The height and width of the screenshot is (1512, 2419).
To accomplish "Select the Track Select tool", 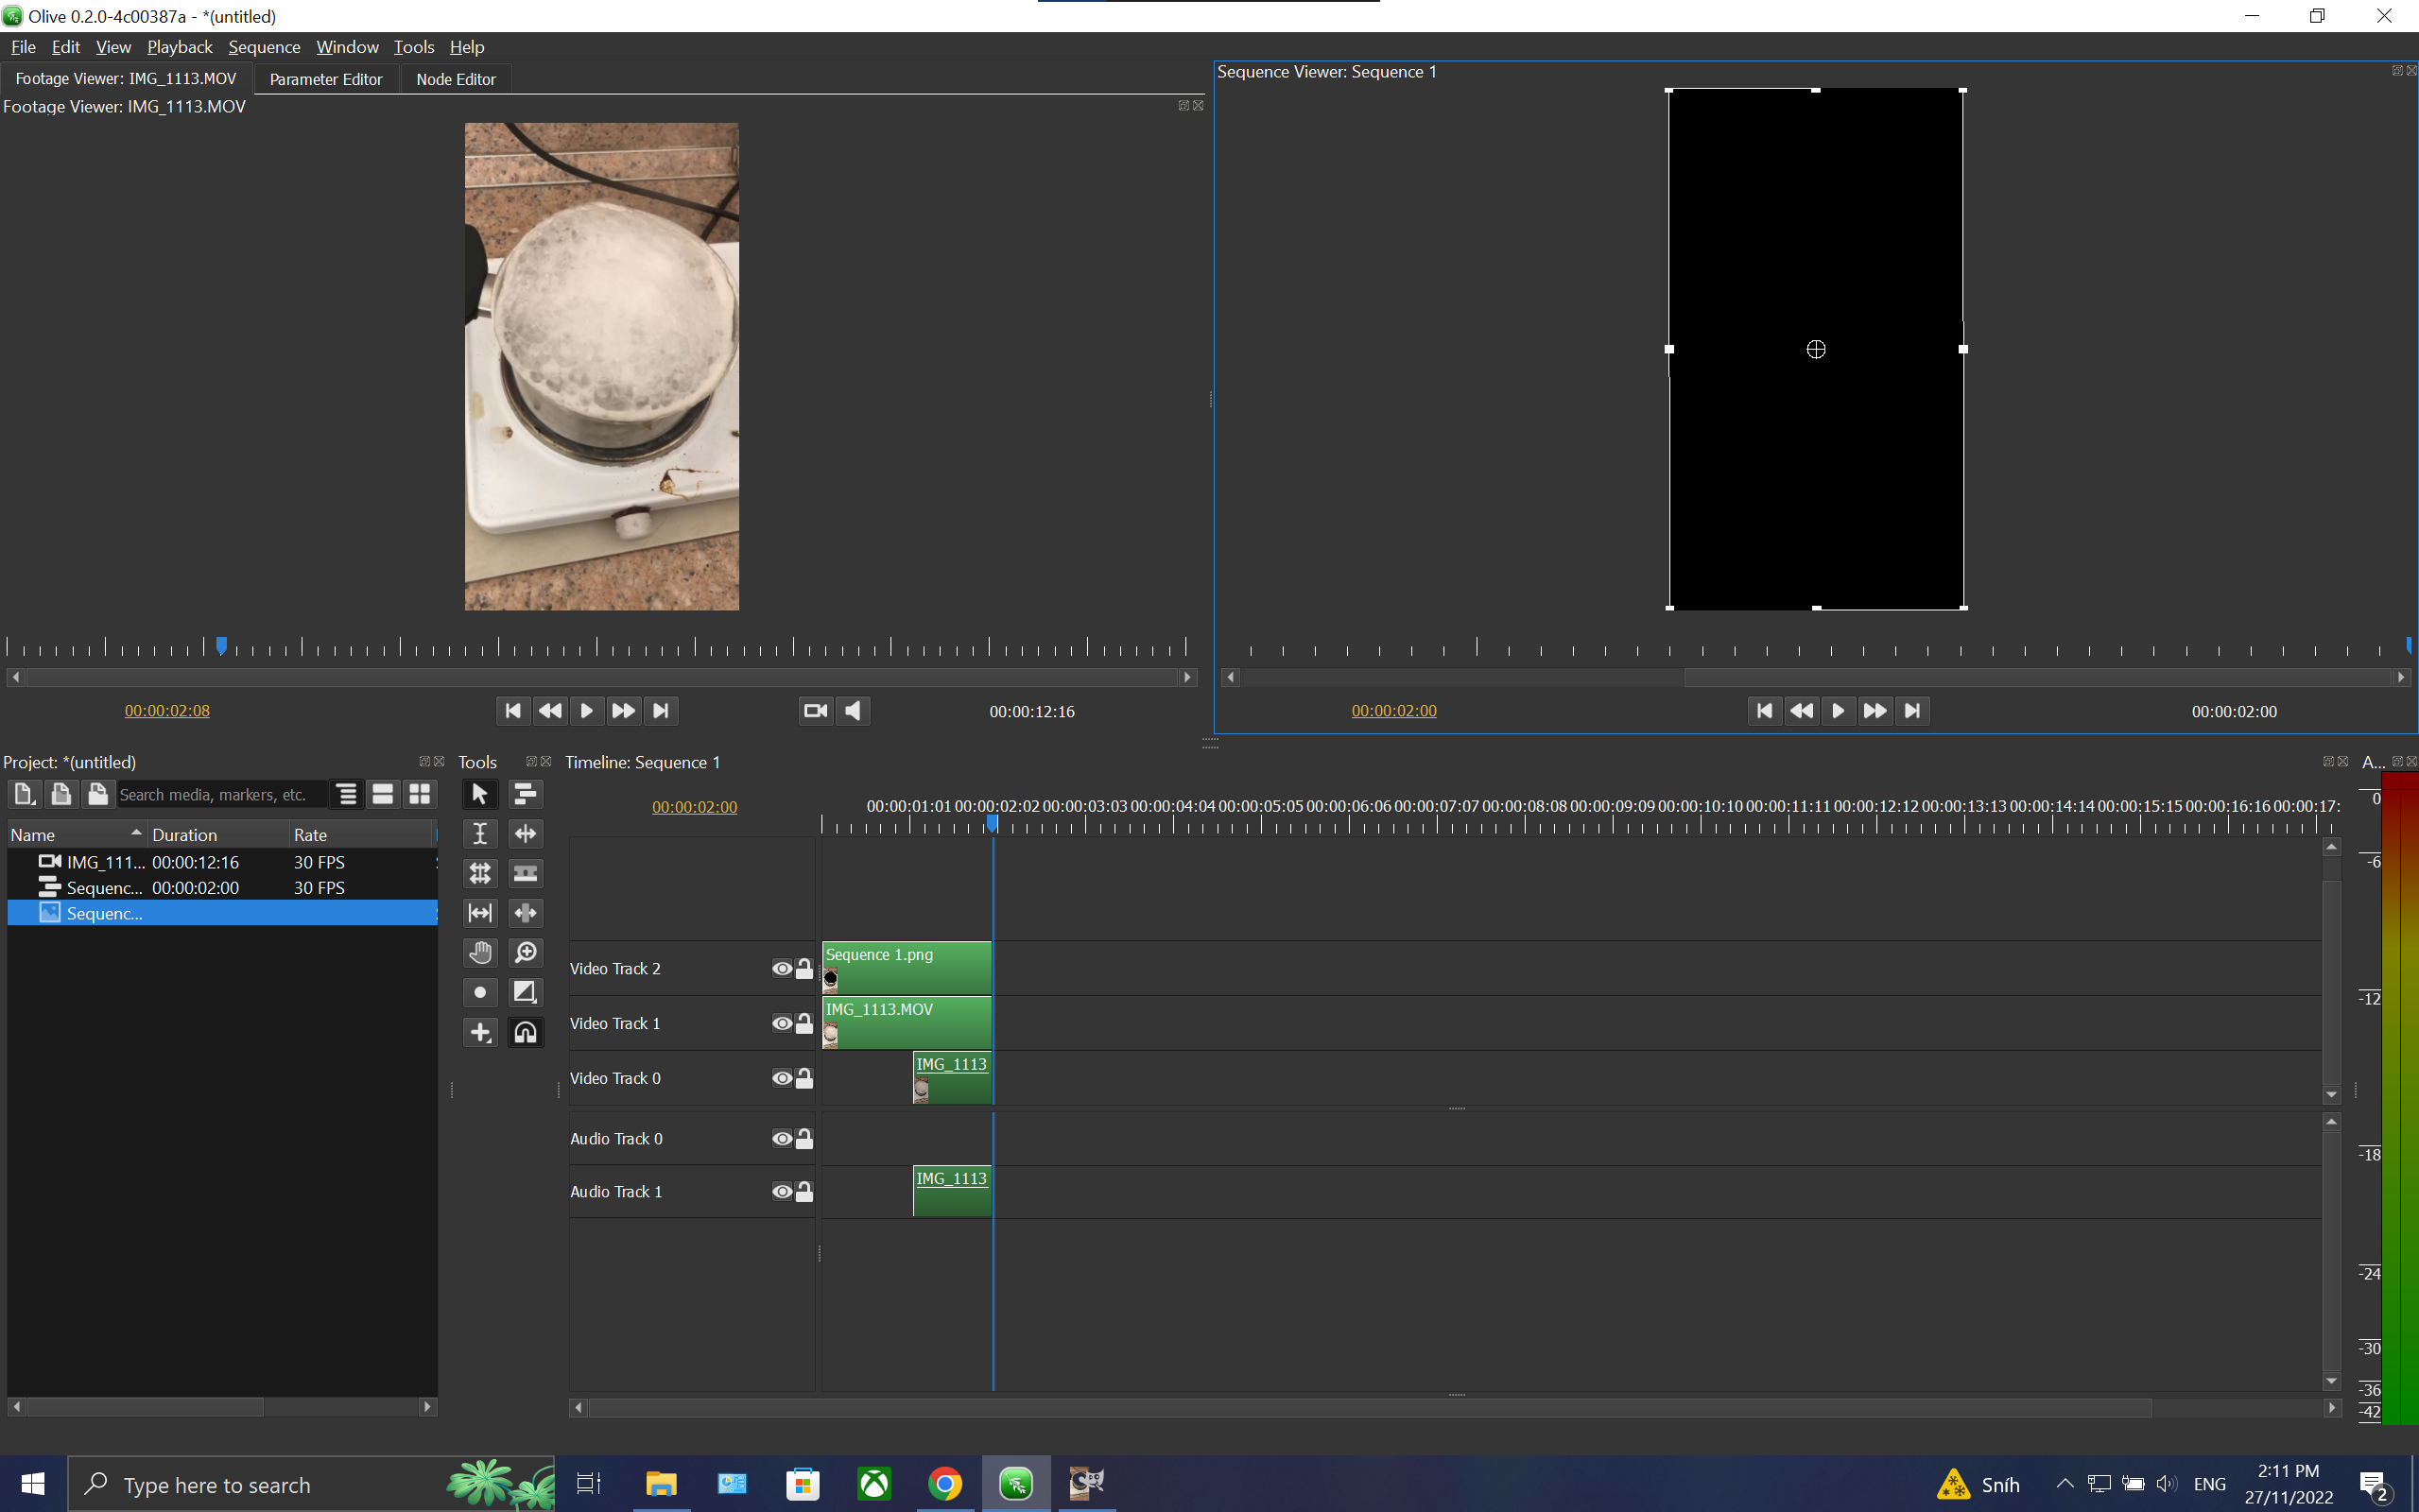I will (x=525, y=794).
